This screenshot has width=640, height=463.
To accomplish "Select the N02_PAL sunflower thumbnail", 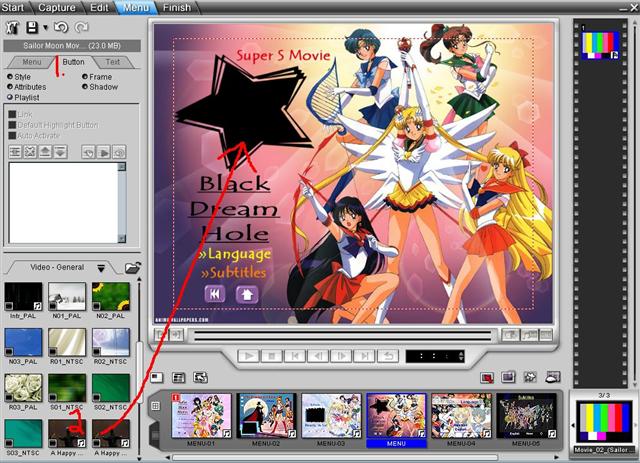I will click(111, 297).
